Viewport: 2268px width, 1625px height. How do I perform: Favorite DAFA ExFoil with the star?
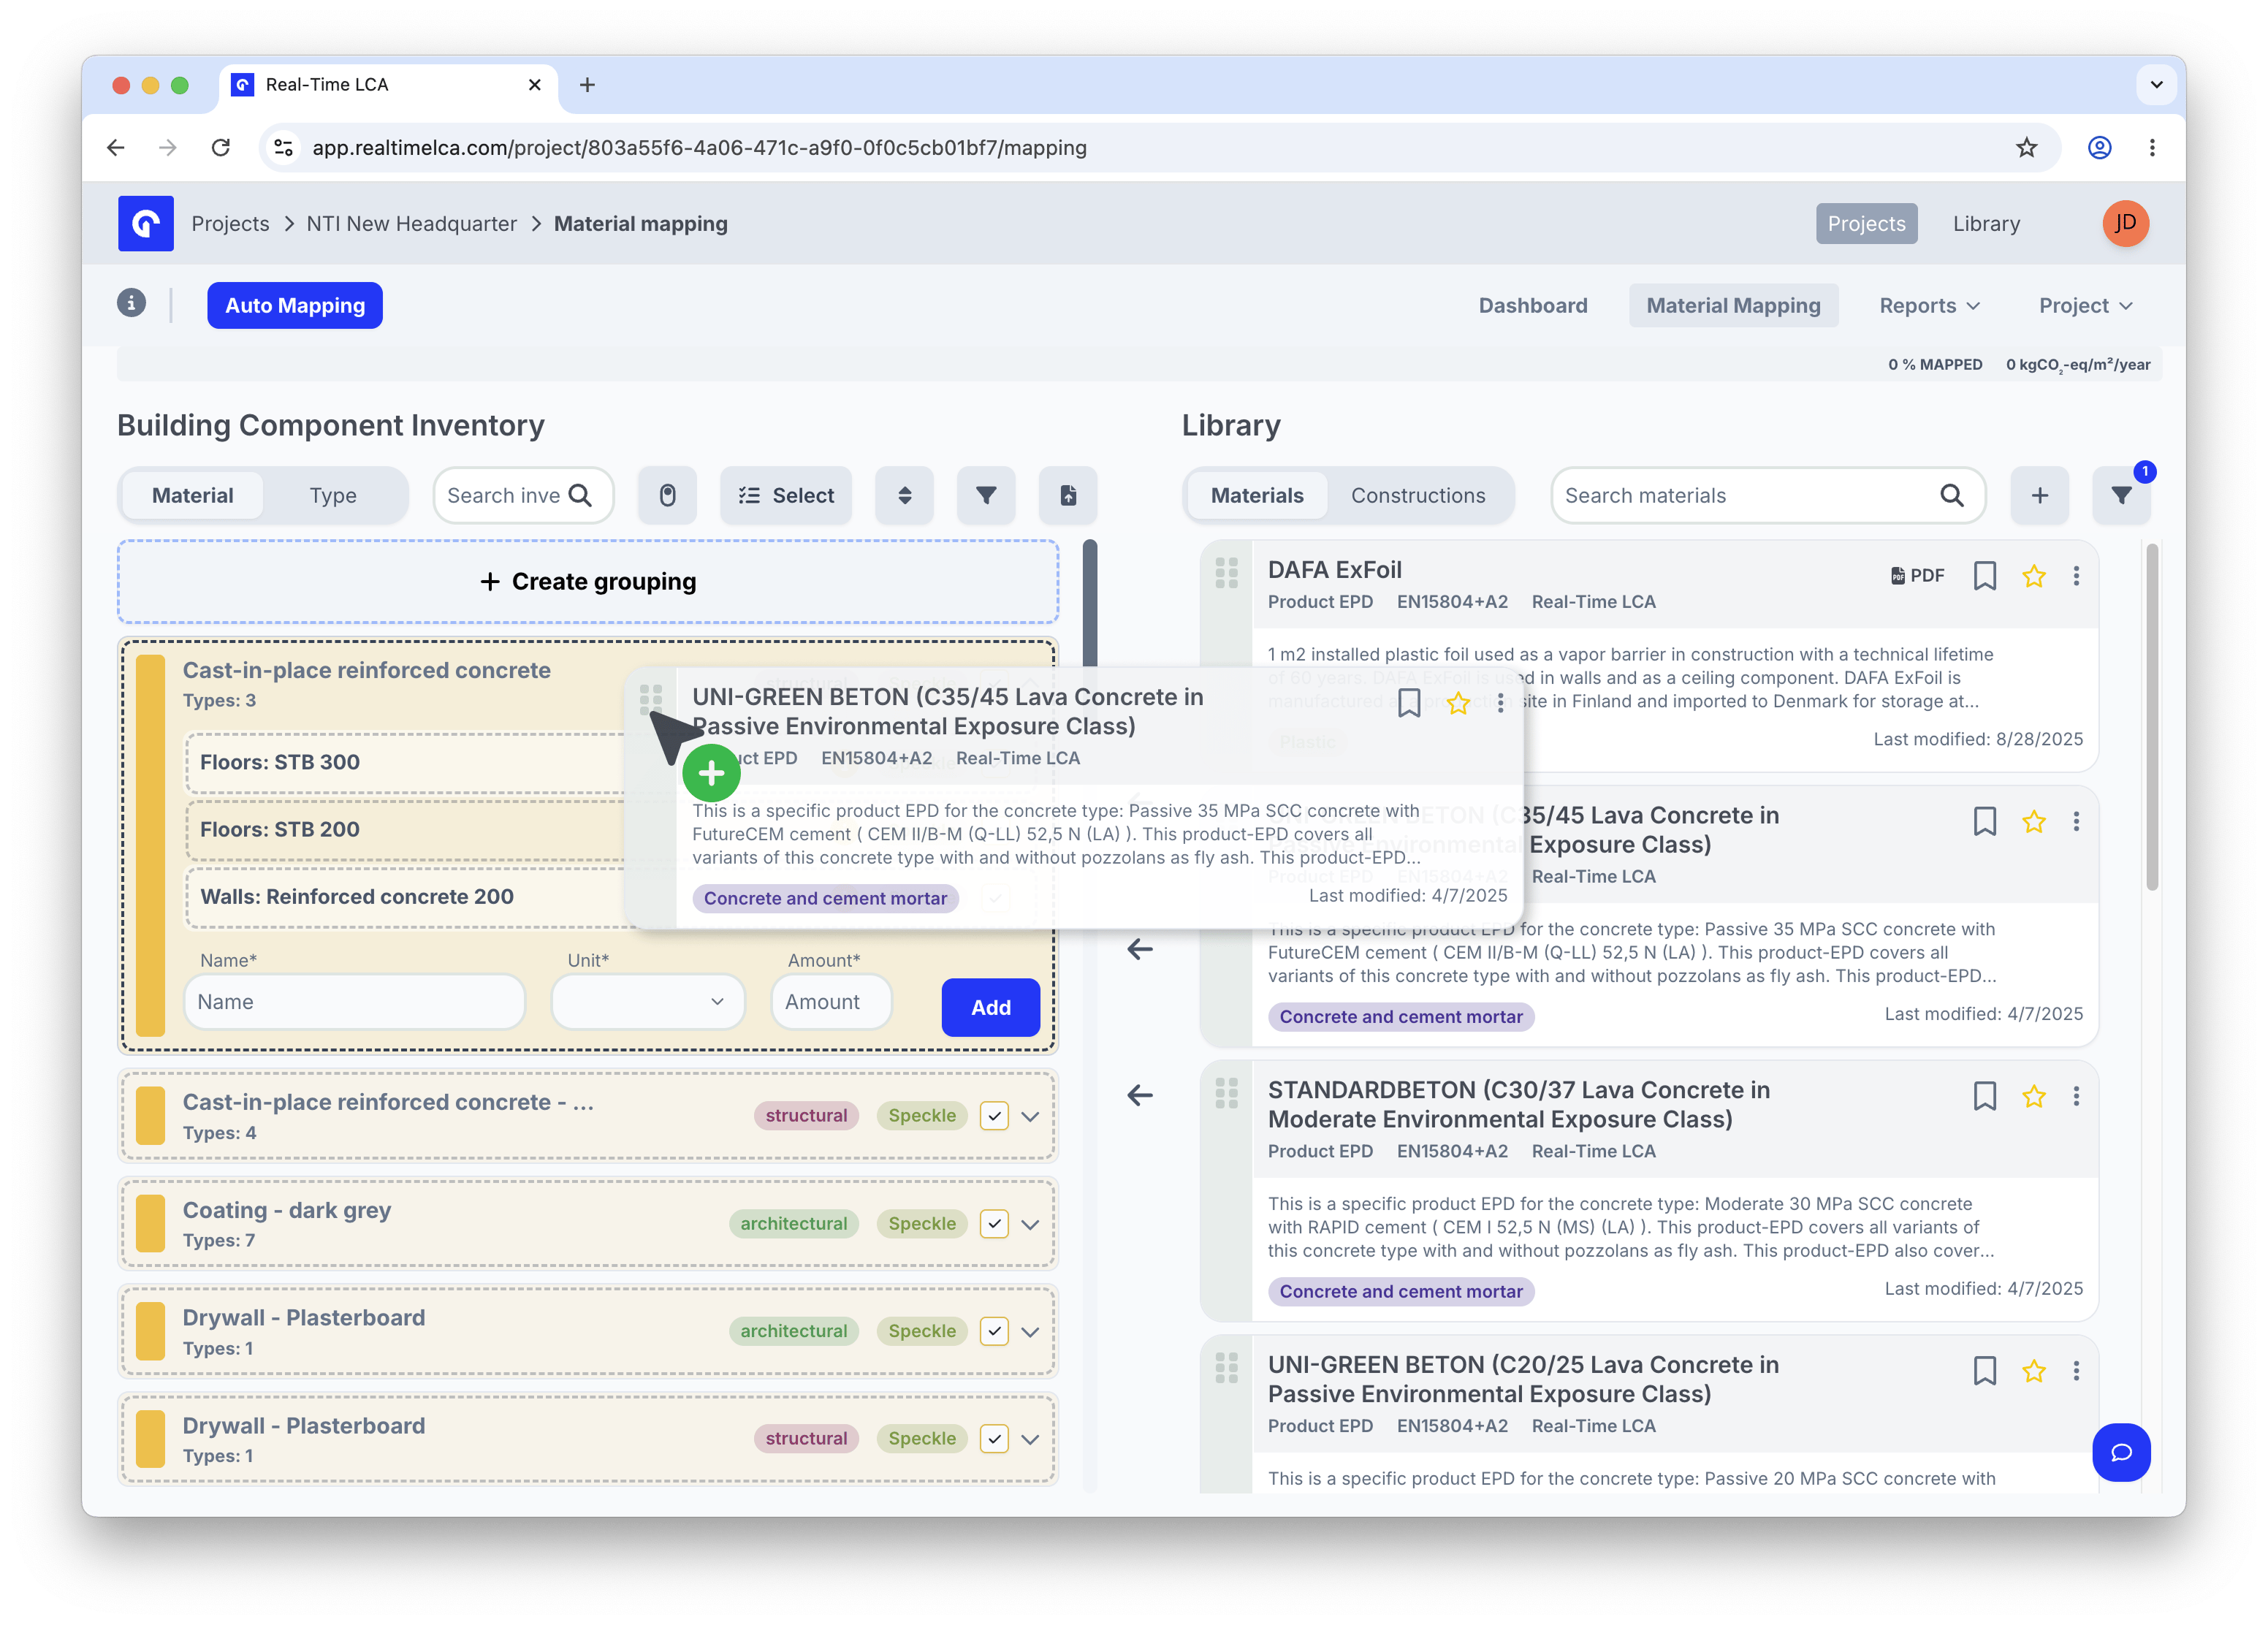(2033, 576)
